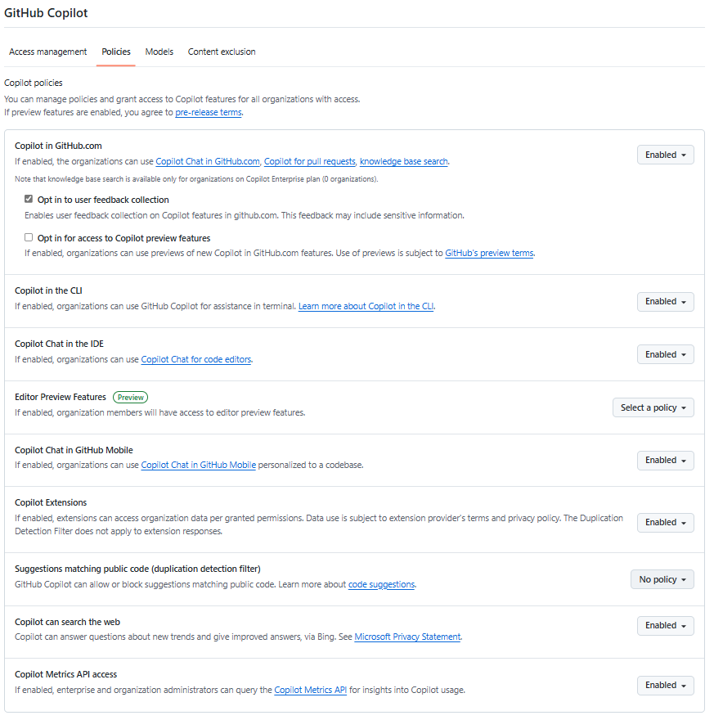The height and width of the screenshot is (720, 714).
Task: Open Select a policy for Editor Preview Features
Action: coord(653,408)
